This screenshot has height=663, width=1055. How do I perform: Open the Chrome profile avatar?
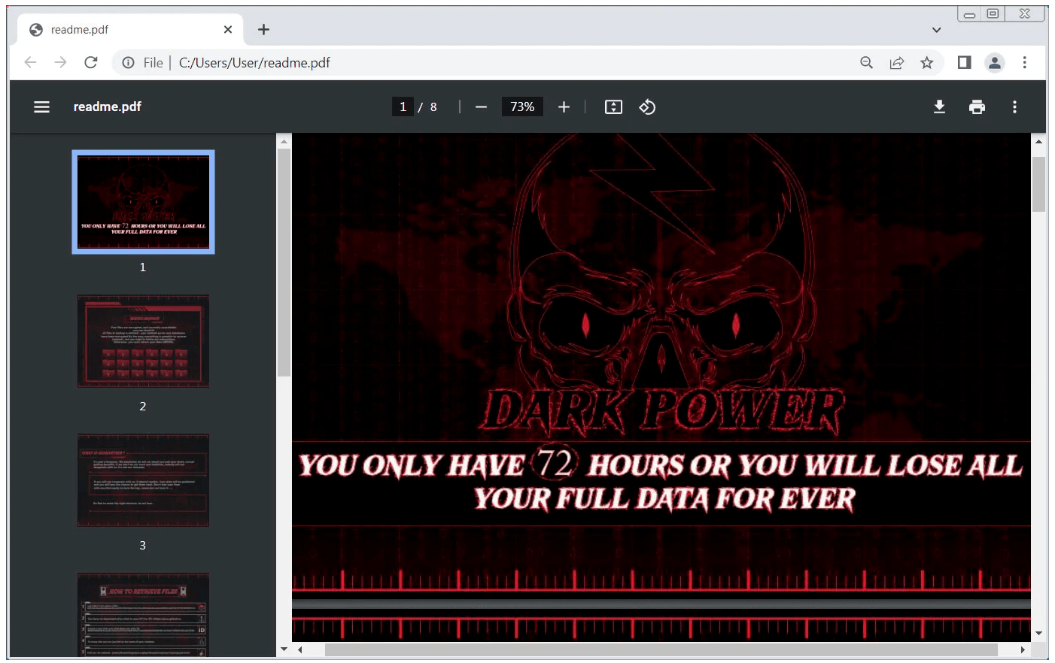pos(995,63)
